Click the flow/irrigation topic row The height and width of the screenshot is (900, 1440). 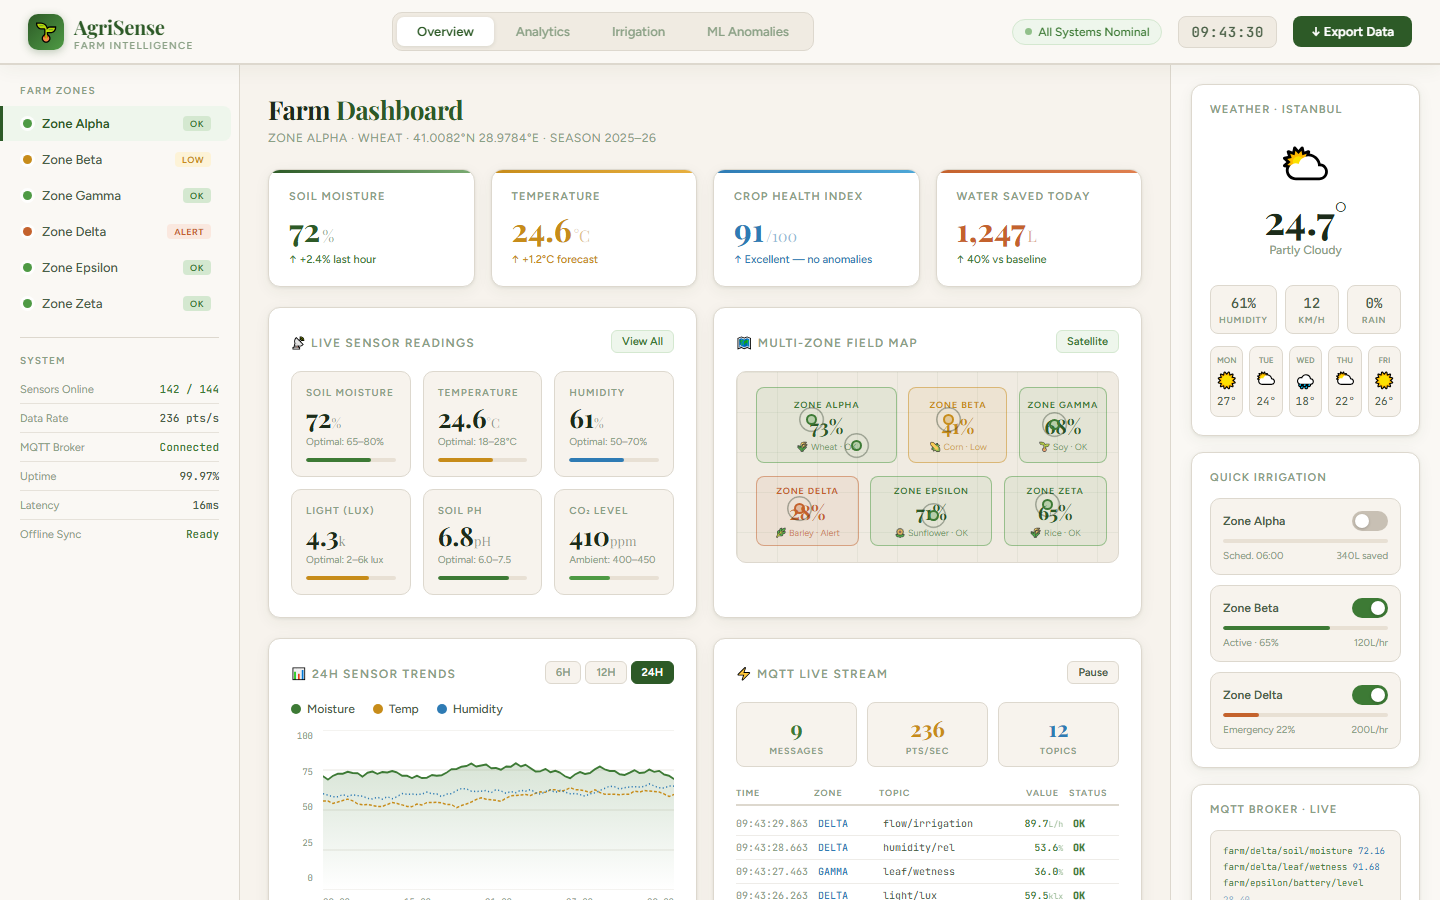pyautogui.click(x=927, y=824)
